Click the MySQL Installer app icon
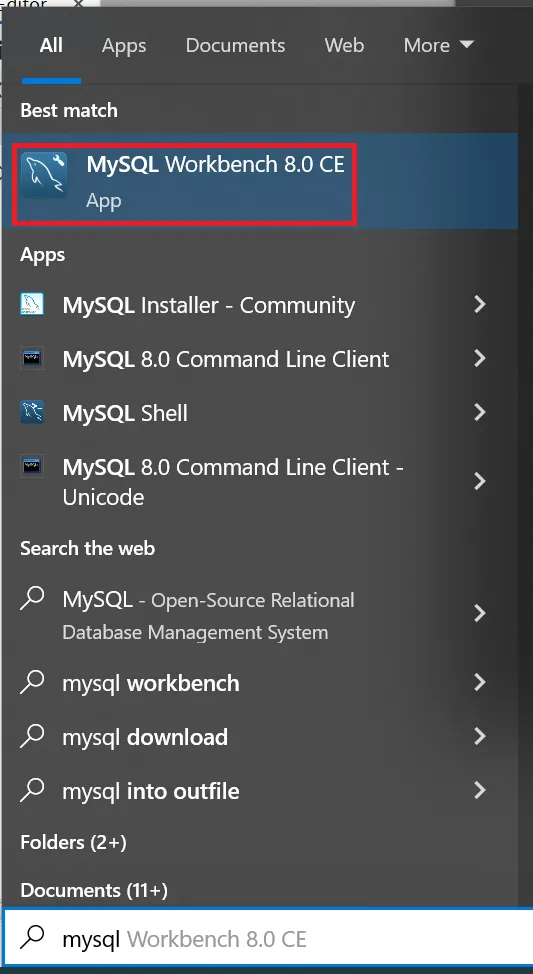 [x=32, y=304]
